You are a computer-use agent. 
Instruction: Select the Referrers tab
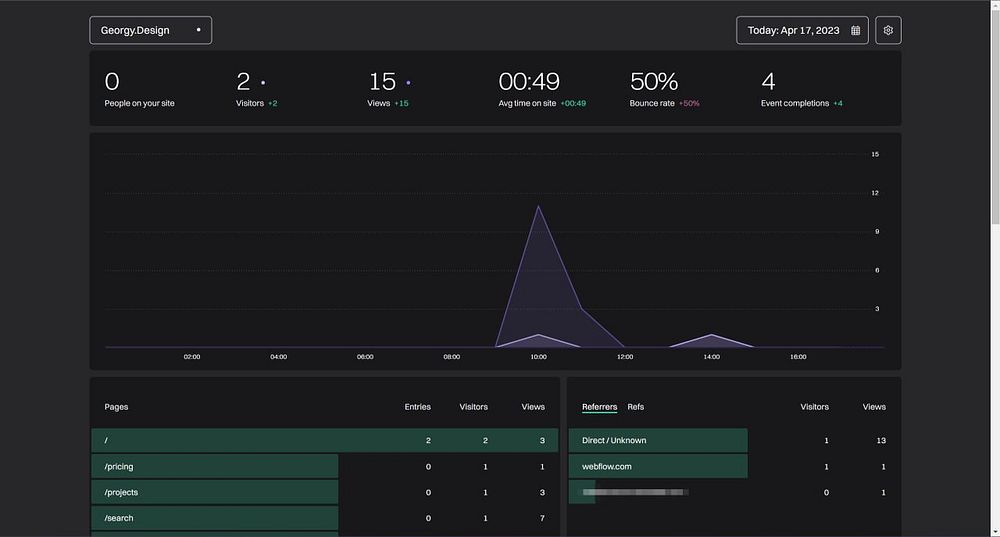[599, 407]
